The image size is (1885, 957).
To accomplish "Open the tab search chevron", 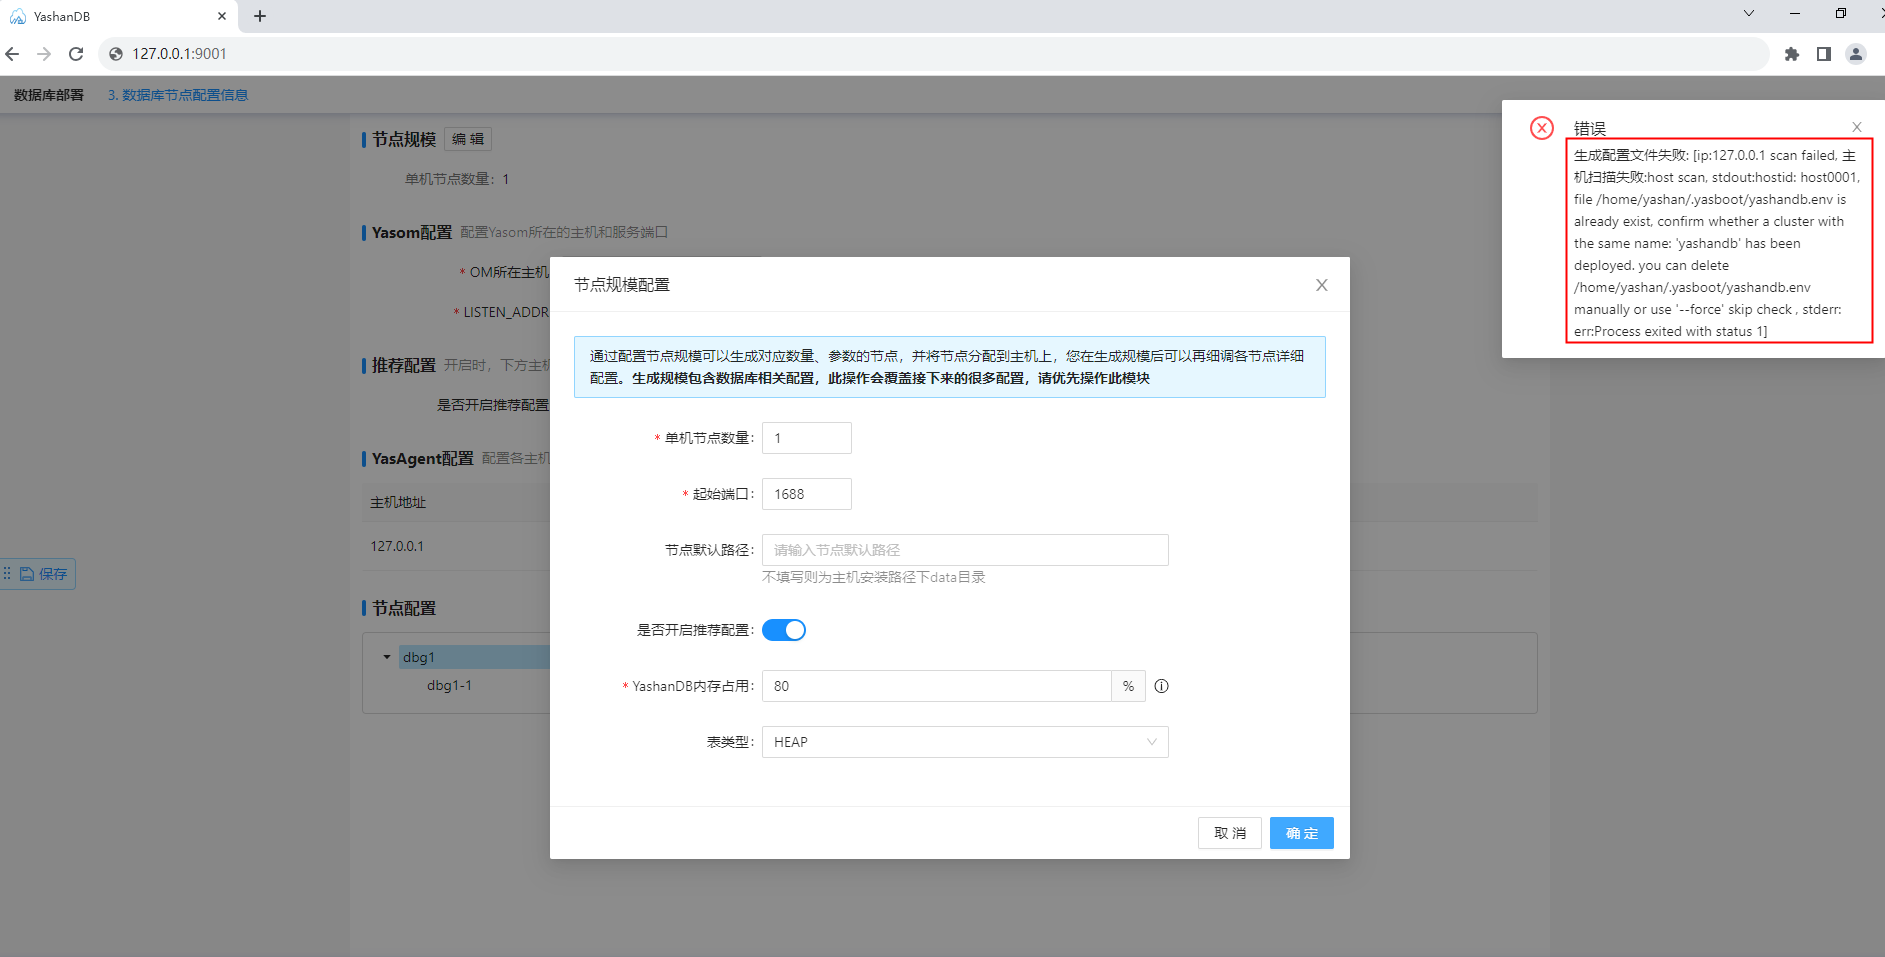I will pyautogui.click(x=1749, y=13).
